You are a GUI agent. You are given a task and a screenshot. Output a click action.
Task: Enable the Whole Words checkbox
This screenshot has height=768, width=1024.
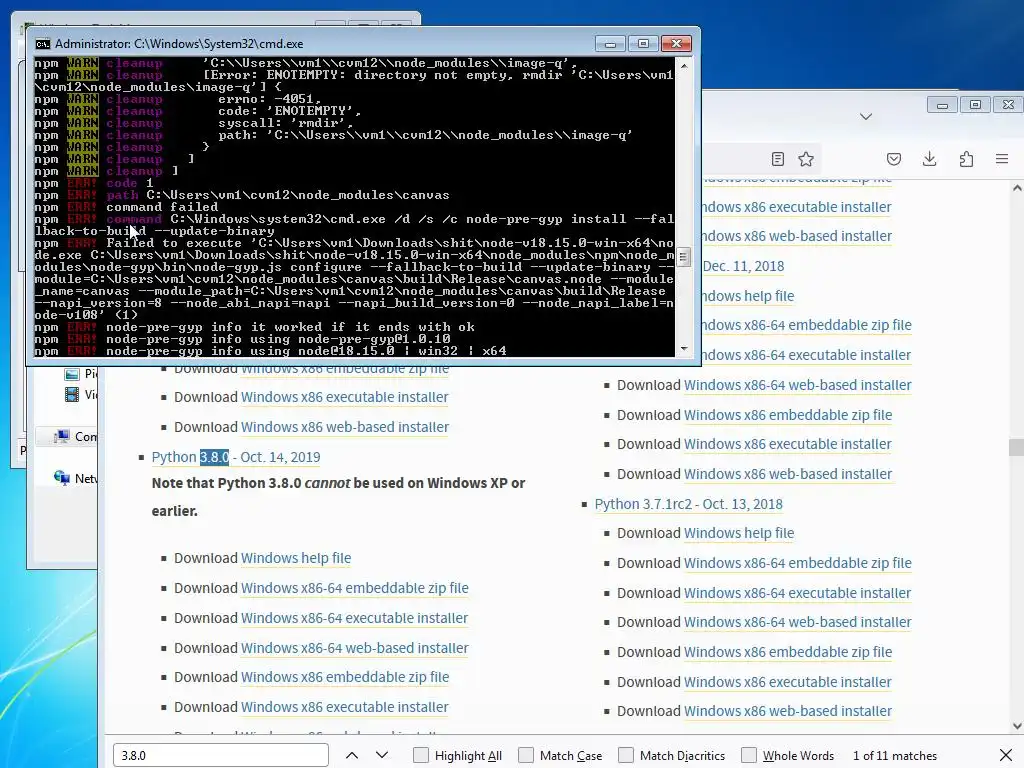(x=749, y=755)
